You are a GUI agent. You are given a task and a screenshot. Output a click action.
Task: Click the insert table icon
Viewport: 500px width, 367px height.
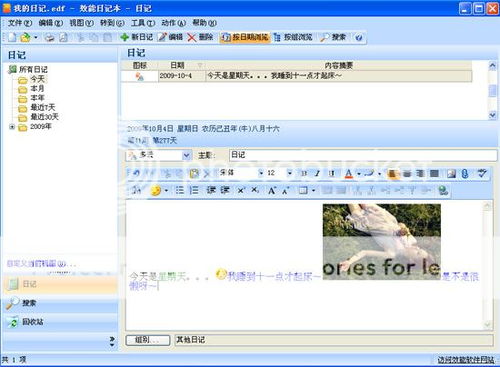[303, 190]
